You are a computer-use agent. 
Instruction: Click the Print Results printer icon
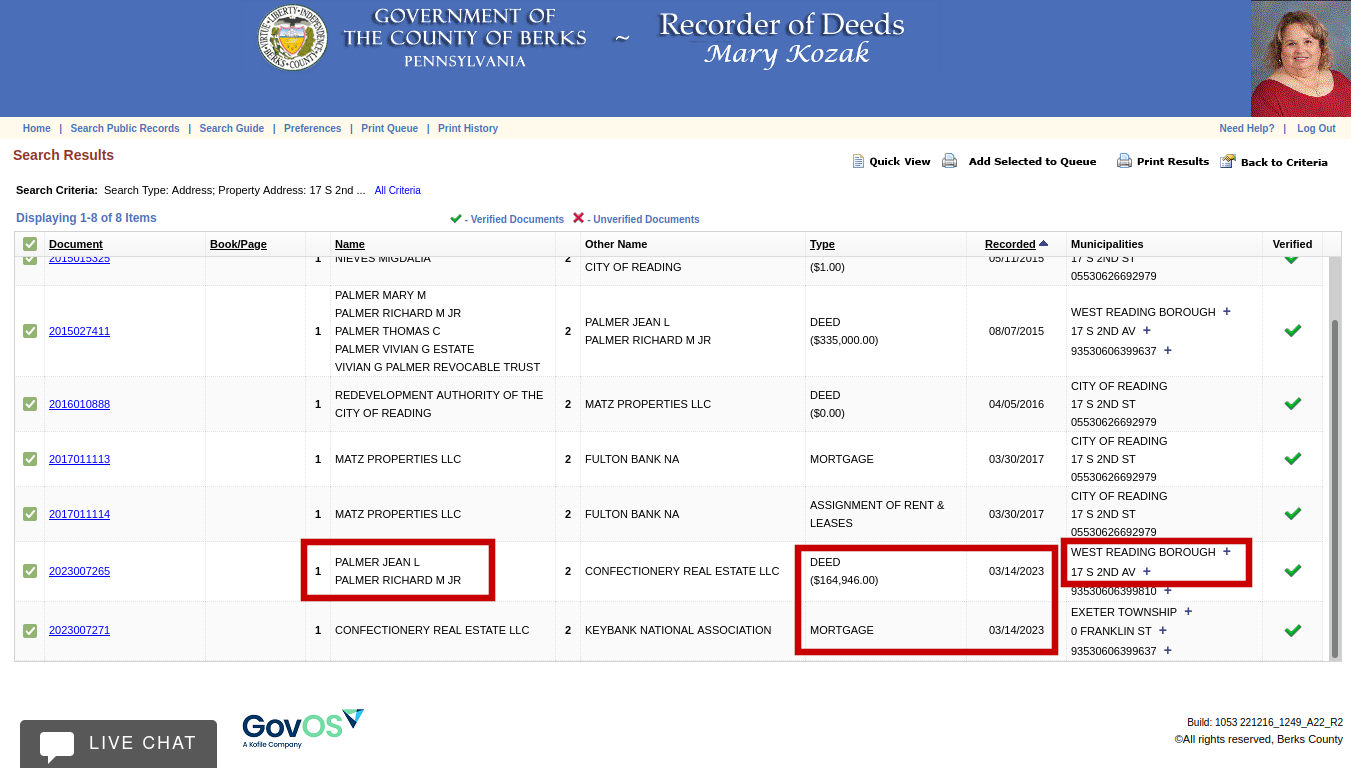coord(1124,161)
